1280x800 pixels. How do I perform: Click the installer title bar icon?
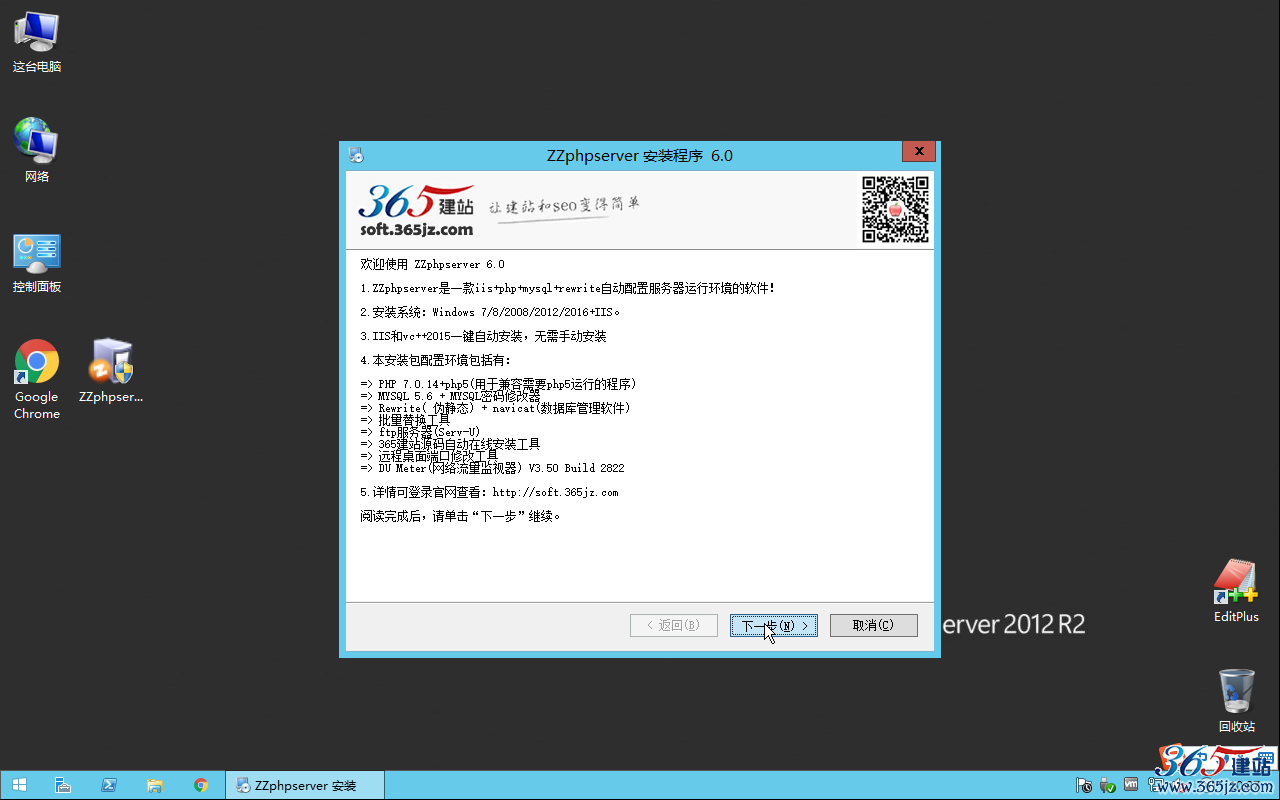[355, 155]
